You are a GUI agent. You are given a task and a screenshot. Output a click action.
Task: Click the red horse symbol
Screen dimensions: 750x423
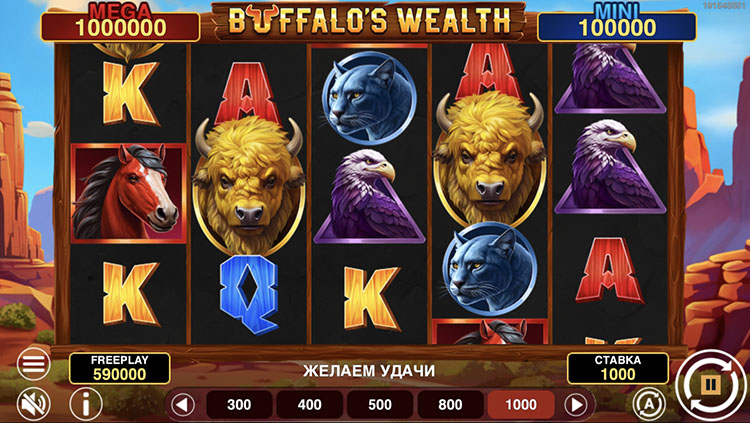[128, 193]
